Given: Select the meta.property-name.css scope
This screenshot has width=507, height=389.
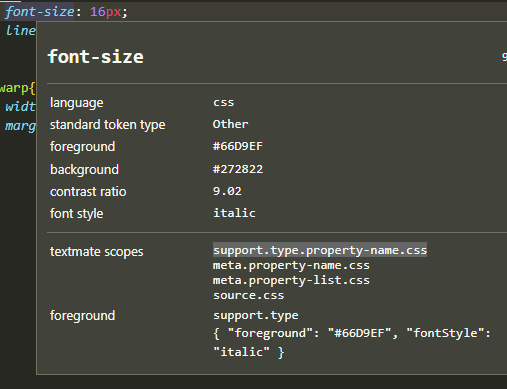Looking at the screenshot, I should pyautogui.click(x=291, y=265).
